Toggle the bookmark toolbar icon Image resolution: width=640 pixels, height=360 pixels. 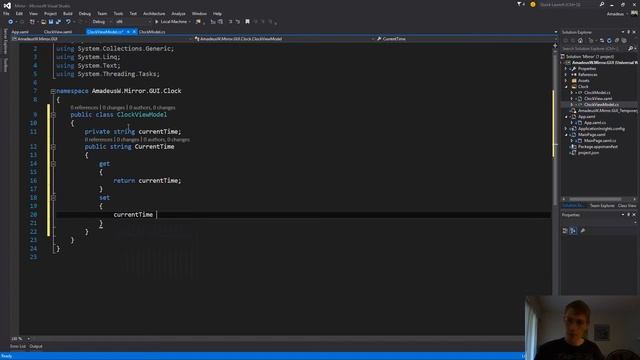[x=247, y=22]
